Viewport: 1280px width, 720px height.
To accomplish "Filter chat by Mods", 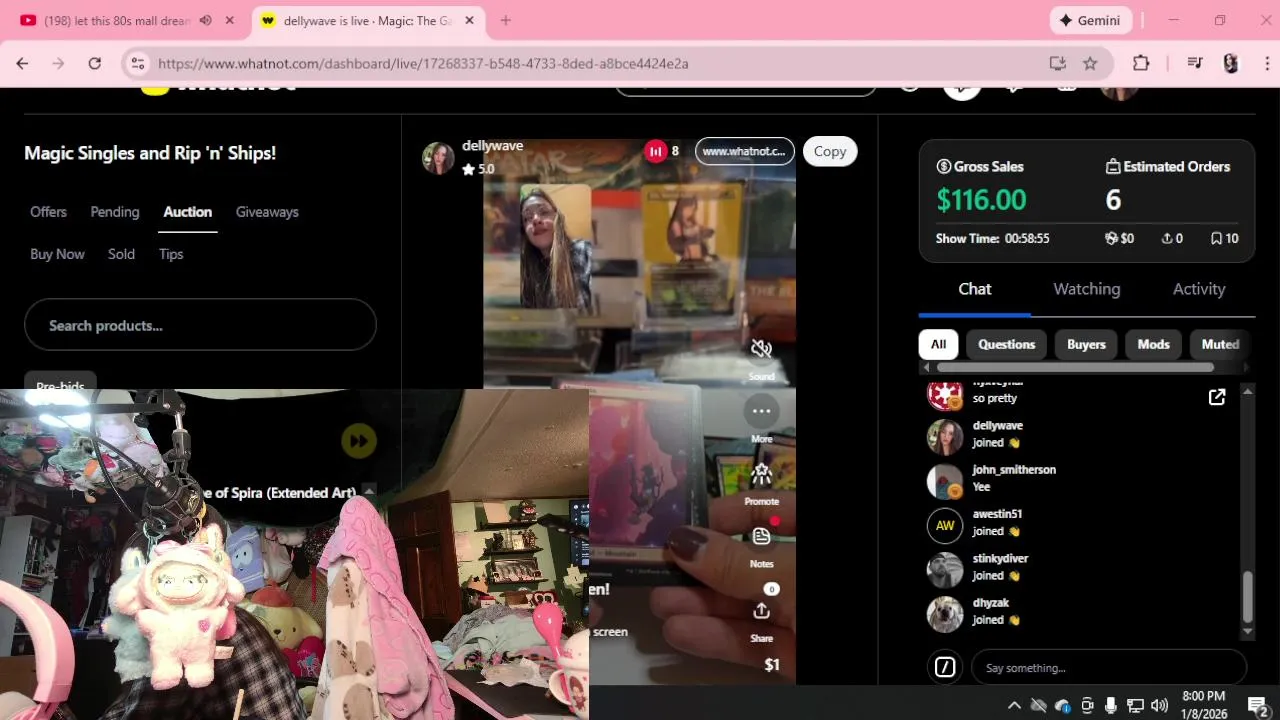I will (1153, 344).
